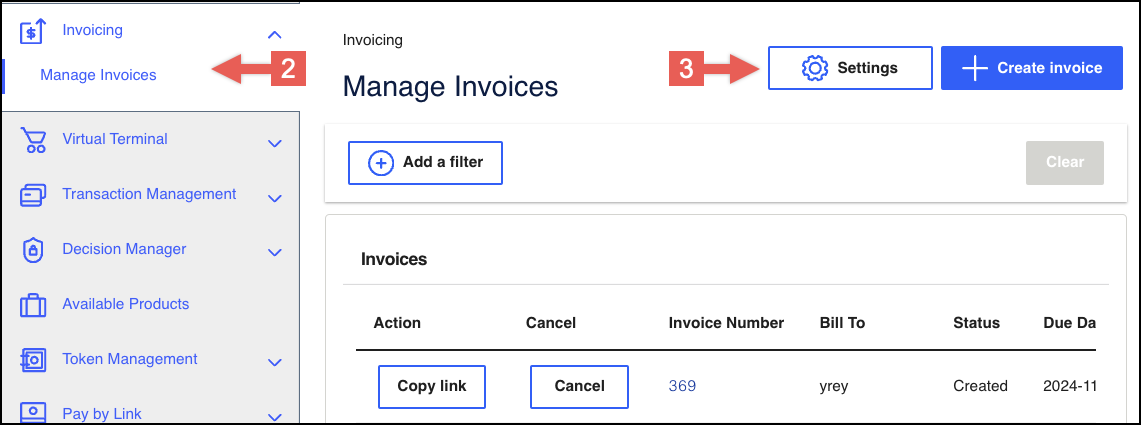Click the Invoicing dollar document icon

(33, 31)
